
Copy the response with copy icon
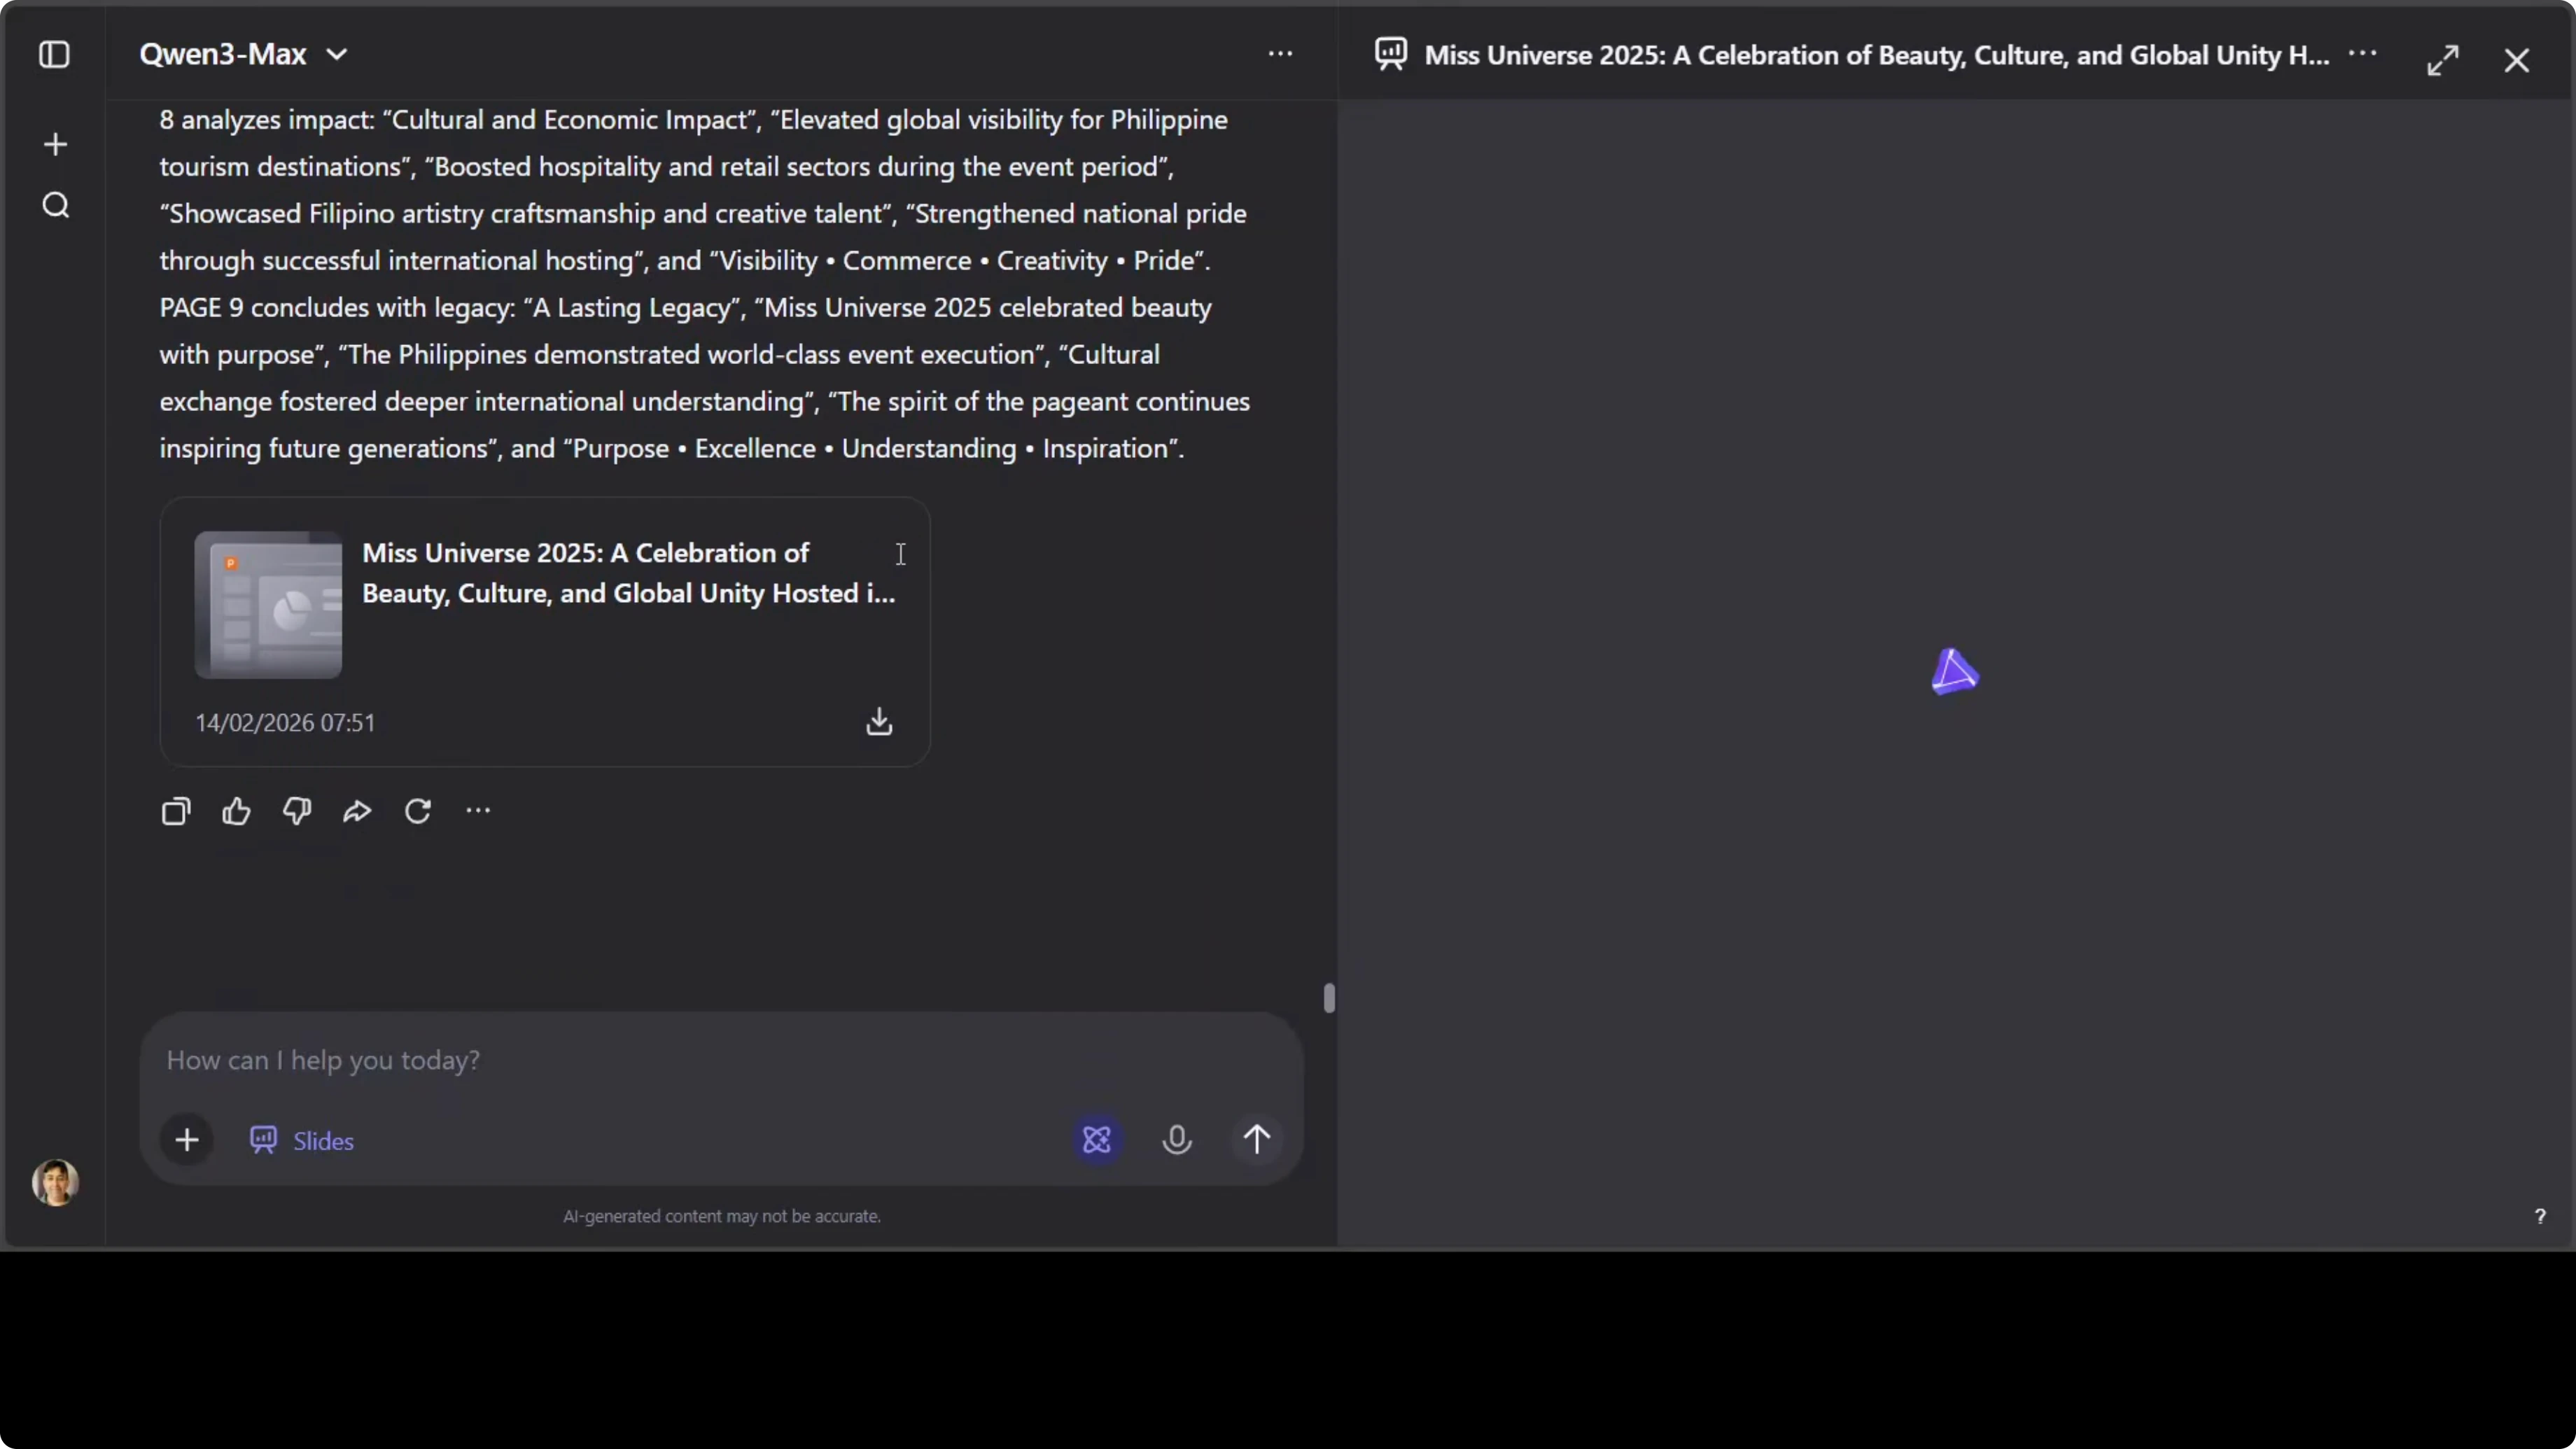click(x=176, y=811)
